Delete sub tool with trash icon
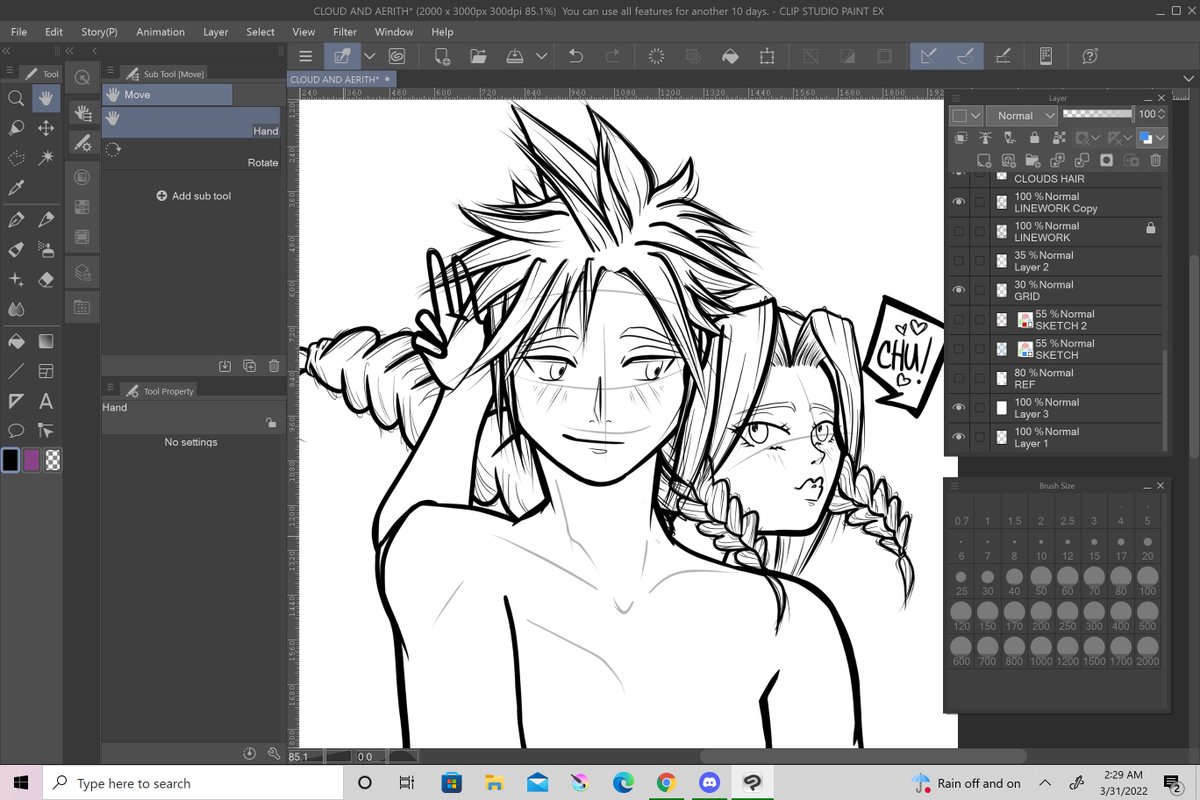Viewport: 1200px width, 800px height. point(273,366)
